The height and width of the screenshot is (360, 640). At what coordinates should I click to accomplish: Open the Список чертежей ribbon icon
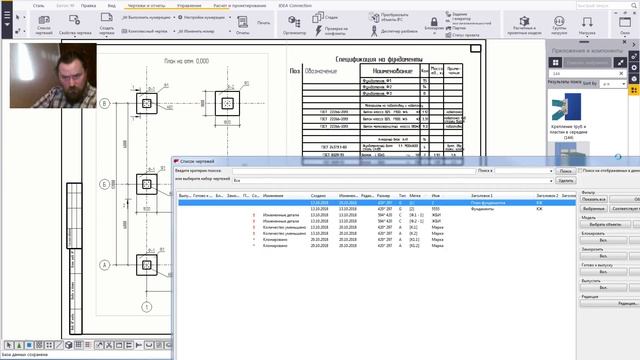[x=44, y=24]
